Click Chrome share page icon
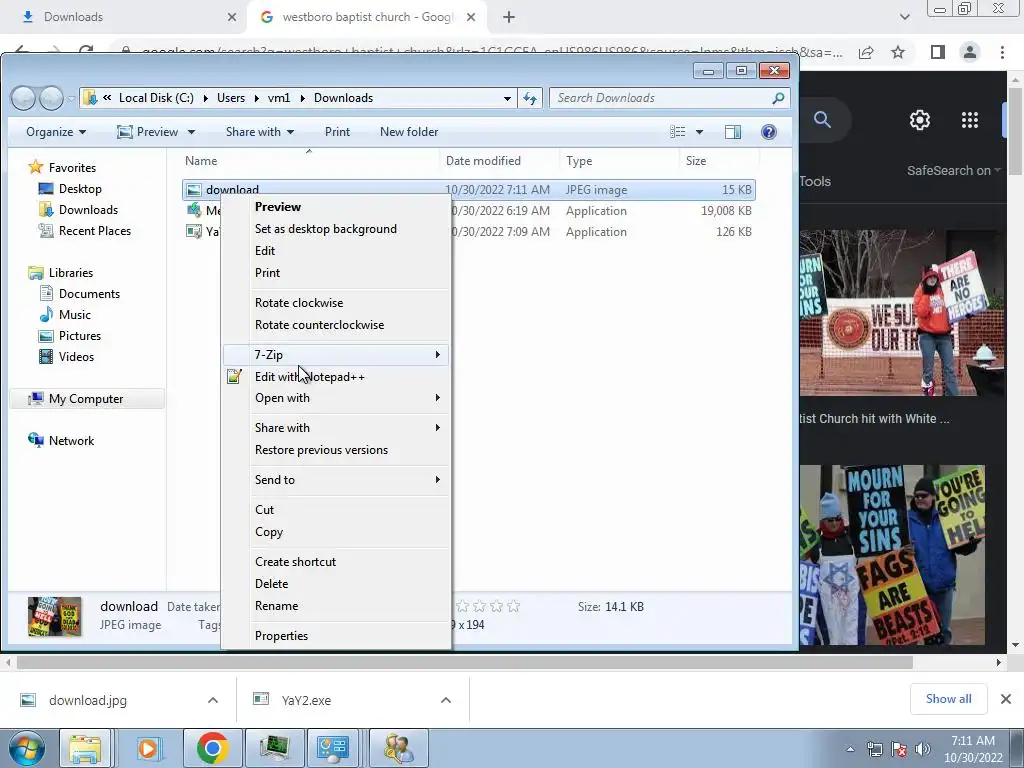The image size is (1024, 768). (866, 52)
